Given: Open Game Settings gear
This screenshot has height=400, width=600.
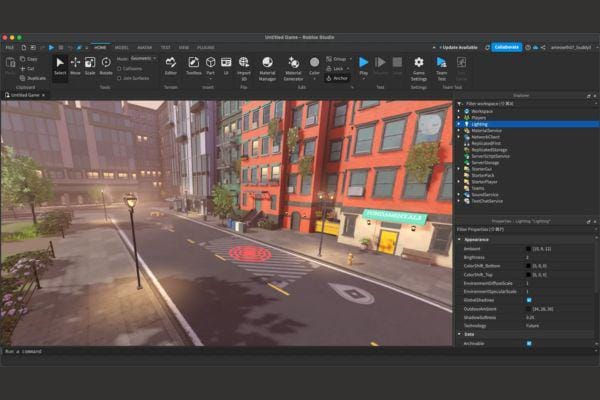Looking at the screenshot, I should coord(419,68).
